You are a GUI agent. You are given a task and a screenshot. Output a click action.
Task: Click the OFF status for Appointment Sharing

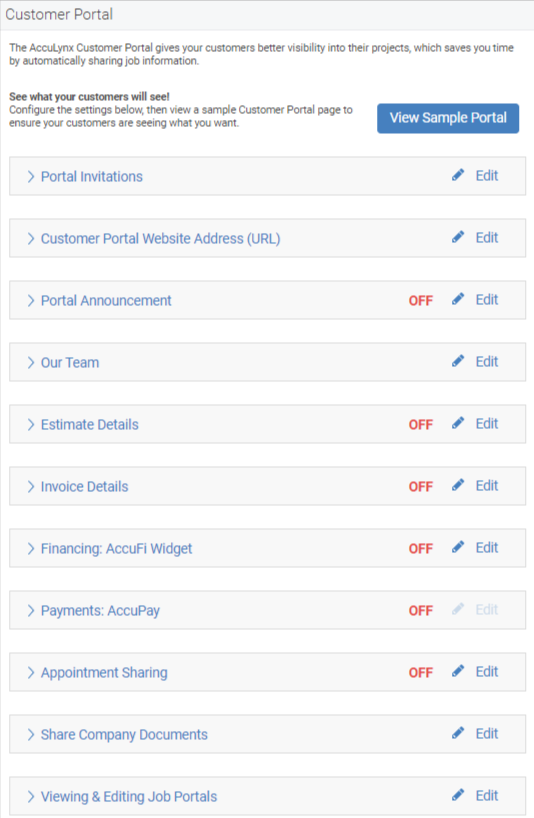coord(421,672)
